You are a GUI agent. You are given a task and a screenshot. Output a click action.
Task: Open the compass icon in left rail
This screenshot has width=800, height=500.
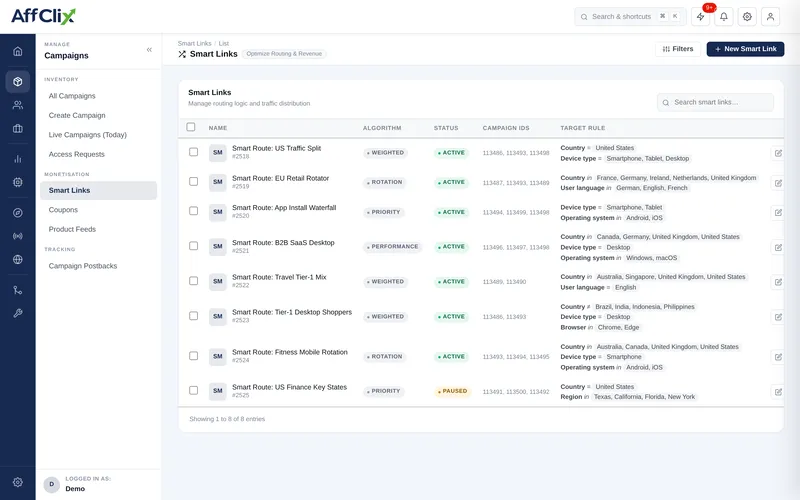(x=18, y=213)
